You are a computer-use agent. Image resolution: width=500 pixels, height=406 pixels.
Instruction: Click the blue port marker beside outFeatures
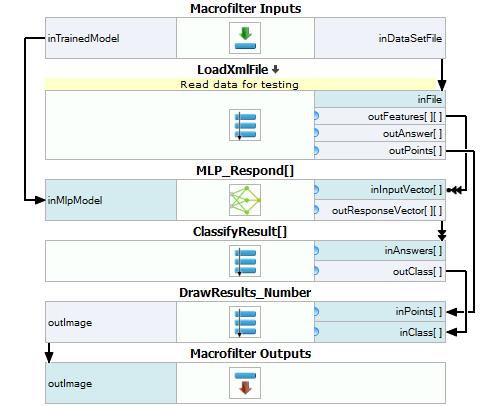(x=316, y=116)
